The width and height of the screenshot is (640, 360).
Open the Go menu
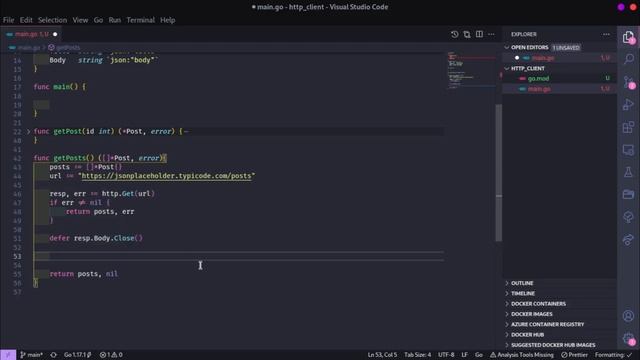click(98, 20)
